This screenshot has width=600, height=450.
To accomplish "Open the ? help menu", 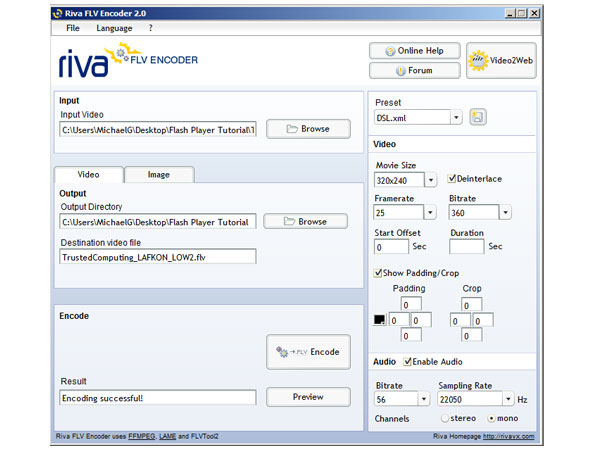I will [150, 28].
